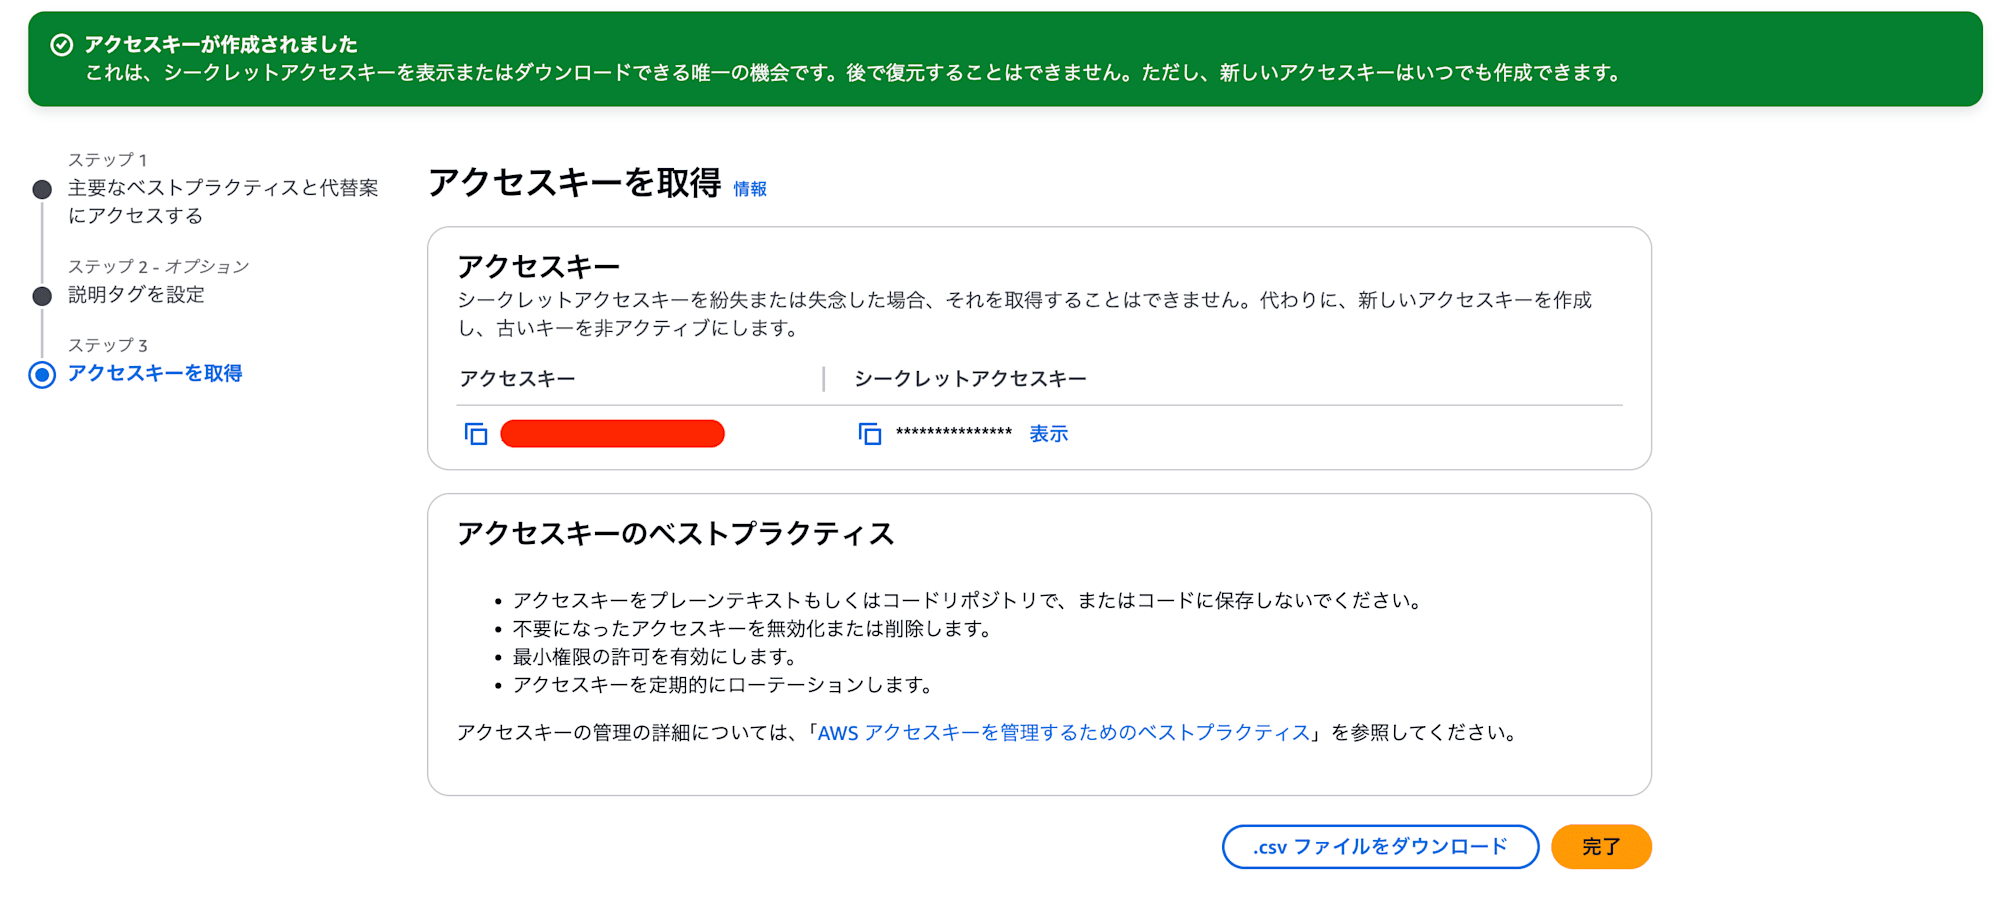Open the AWS アクセスキーを管理するためのベストプラクティス link

pyautogui.click(x=1064, y=733)
